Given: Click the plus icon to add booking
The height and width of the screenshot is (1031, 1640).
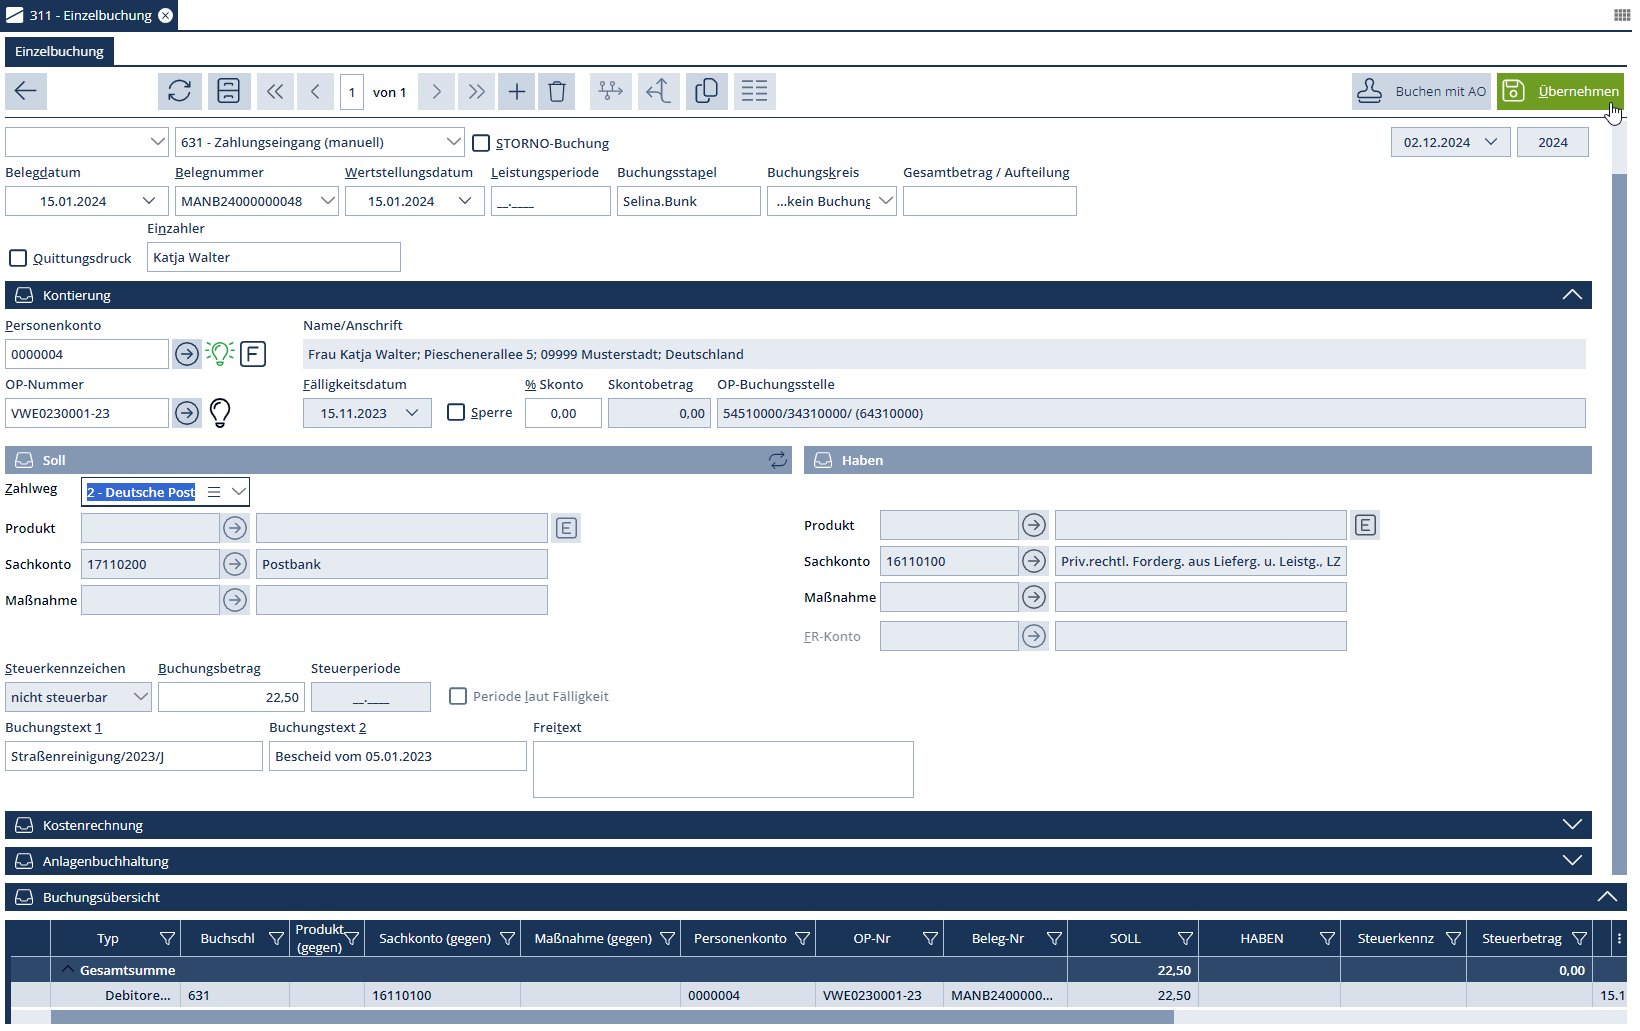Looking at the screenshot, I should [x=516, y=92].
